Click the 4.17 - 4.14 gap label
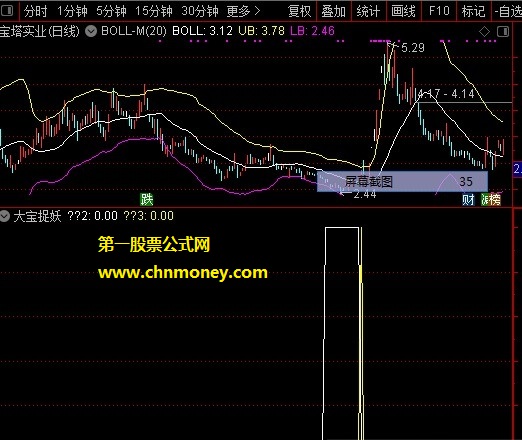 tap(446, 94)
